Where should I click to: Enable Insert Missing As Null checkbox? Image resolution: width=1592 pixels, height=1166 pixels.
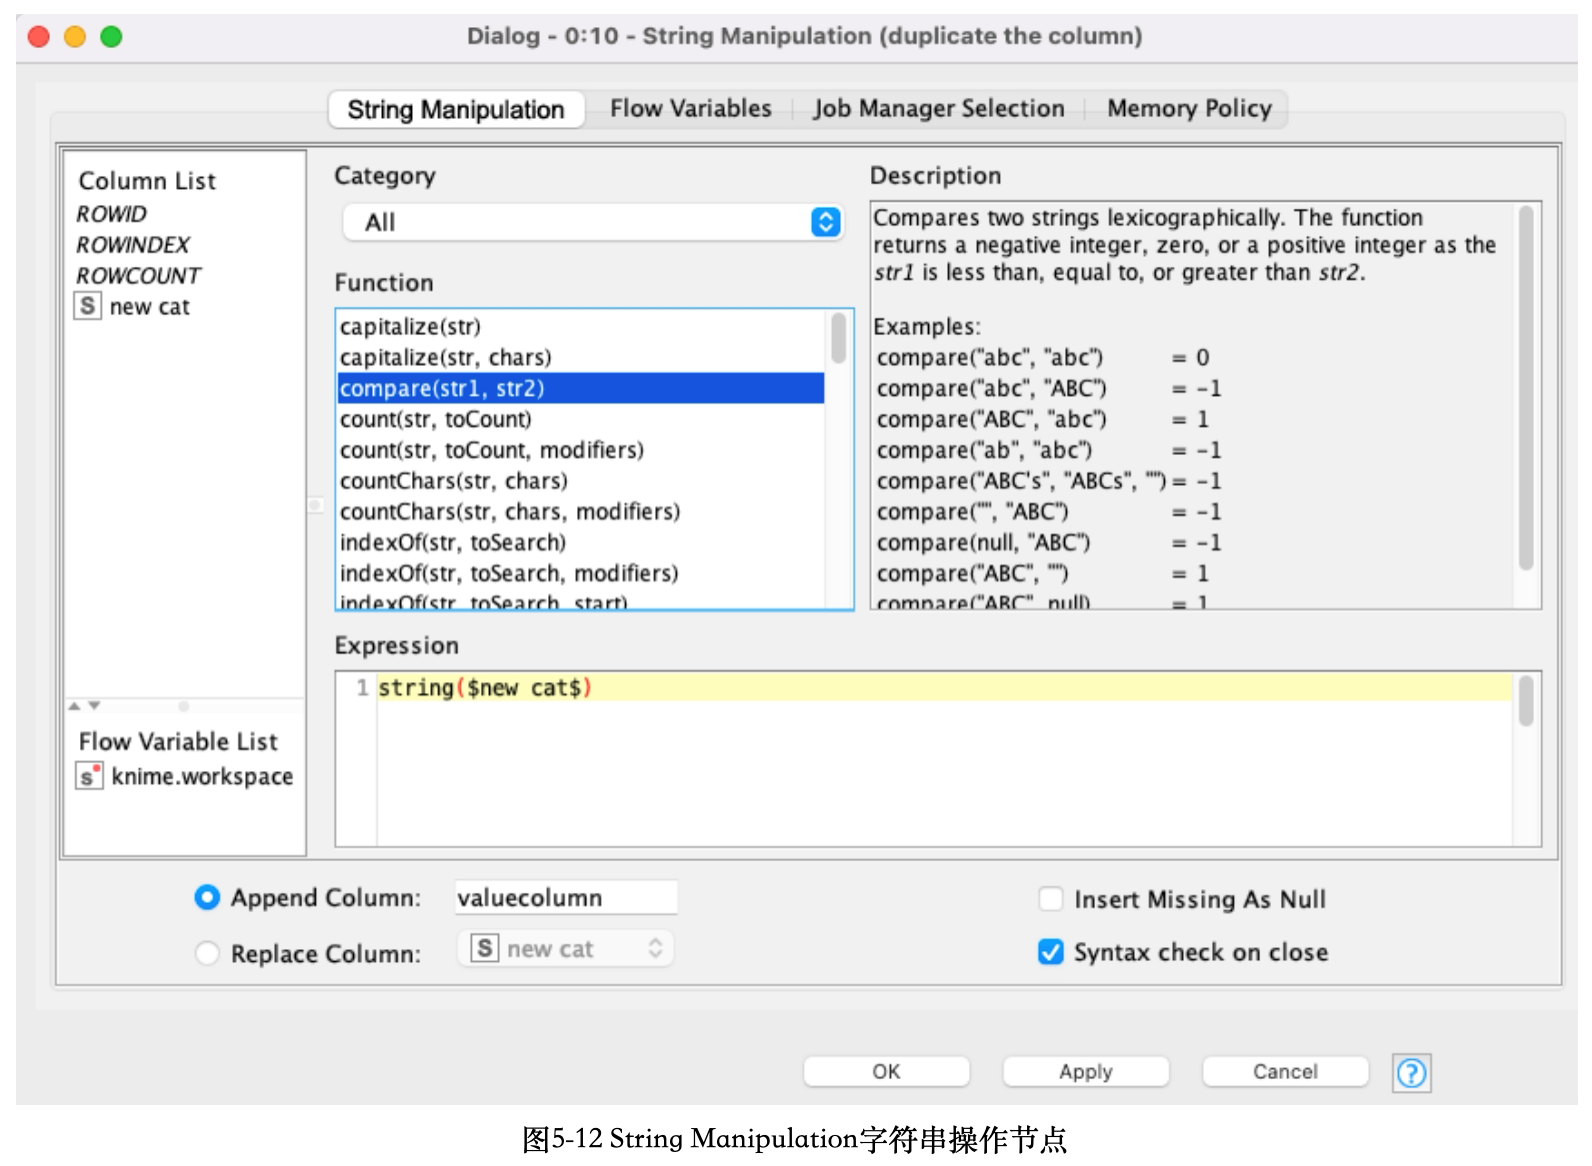[x=1051, y=899]
